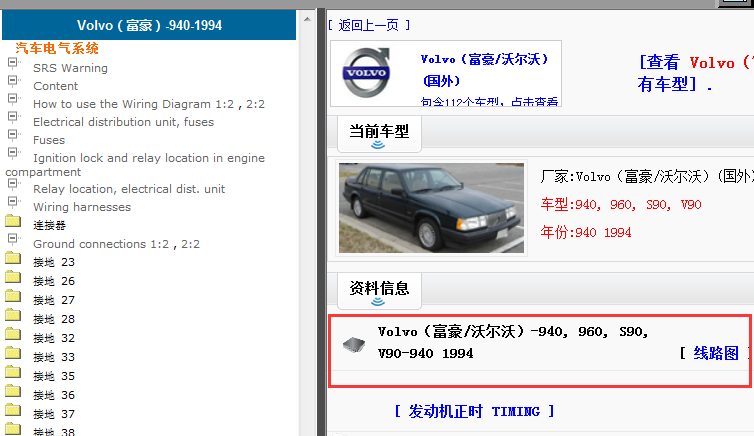
Task: Open the Content entry
Action: [55, 86]
